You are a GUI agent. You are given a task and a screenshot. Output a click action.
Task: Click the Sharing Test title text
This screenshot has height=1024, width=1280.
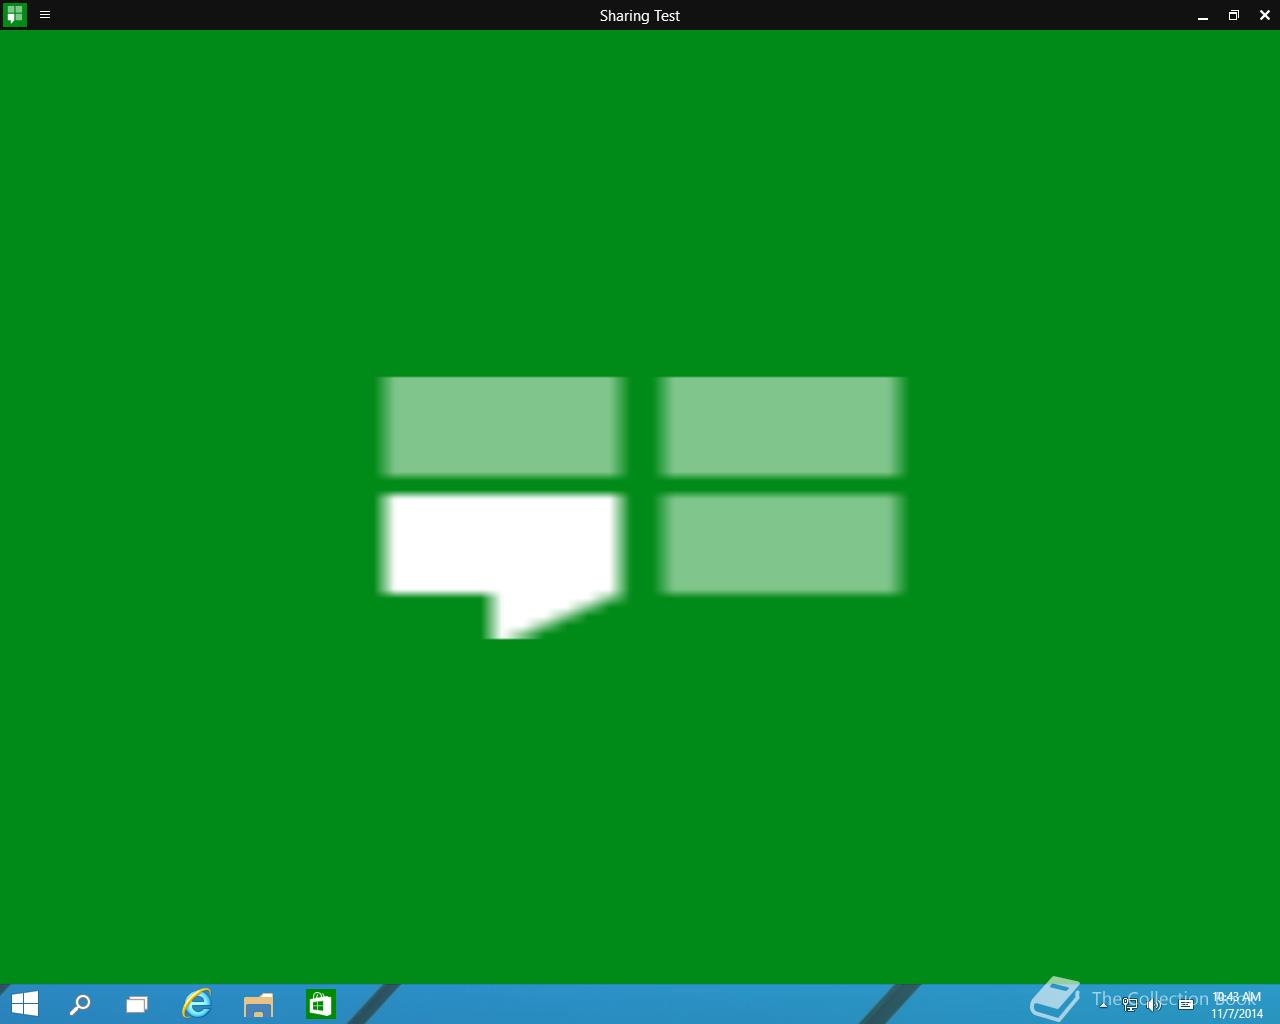[640, 15]
